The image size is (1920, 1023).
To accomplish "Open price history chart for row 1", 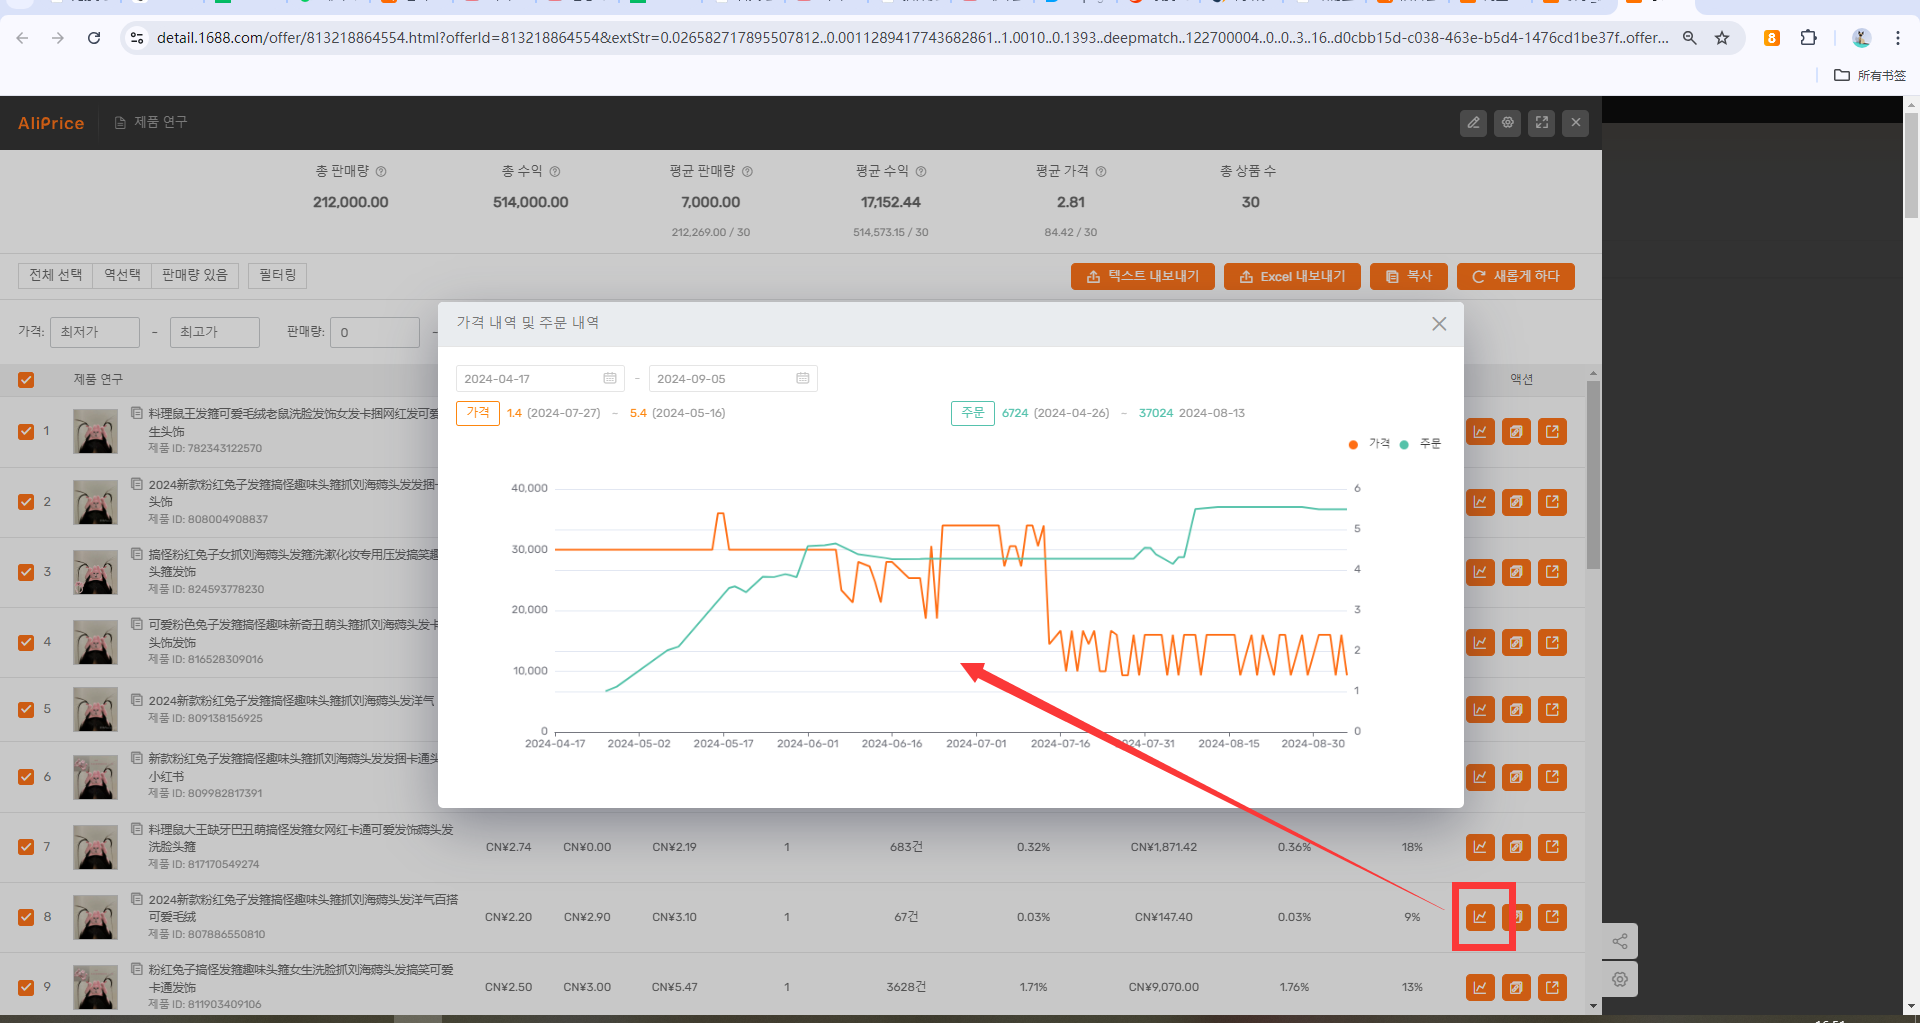I will pyautogui.click(x=1480, y=432).
